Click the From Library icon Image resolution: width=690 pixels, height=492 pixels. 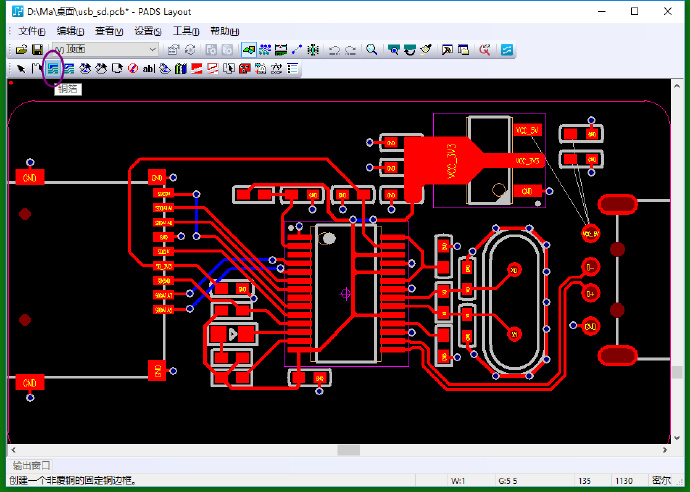point(261,69)
